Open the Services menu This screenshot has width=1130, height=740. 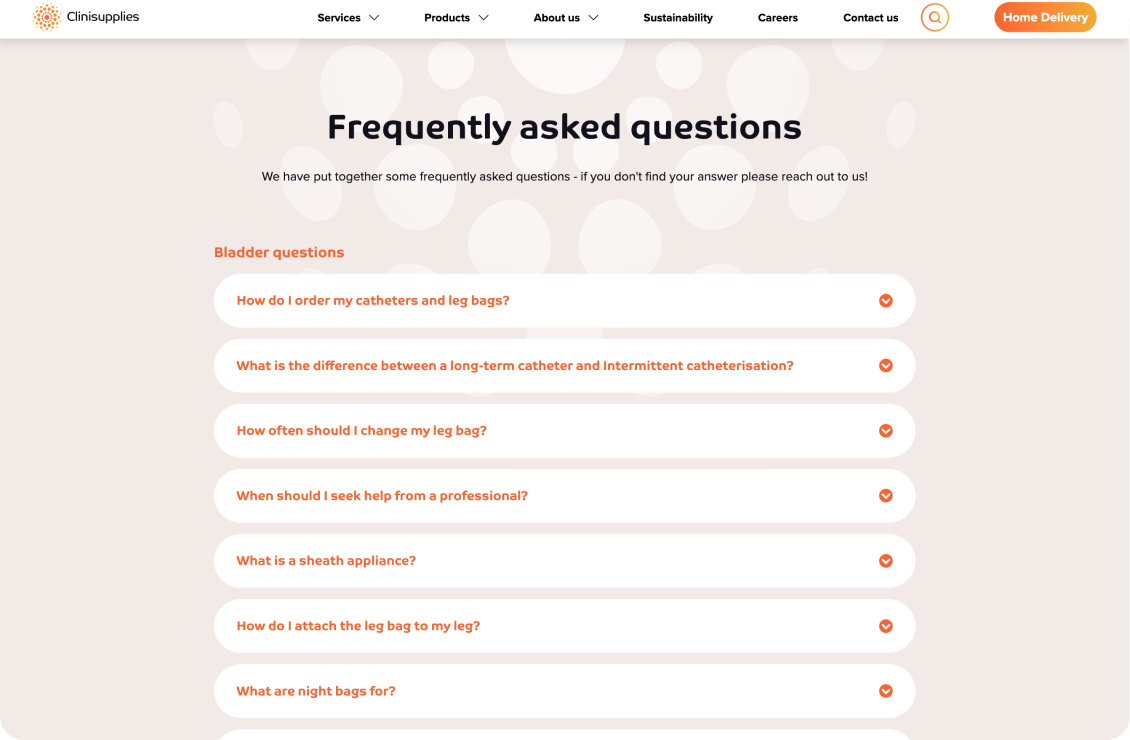pos(339,18)
